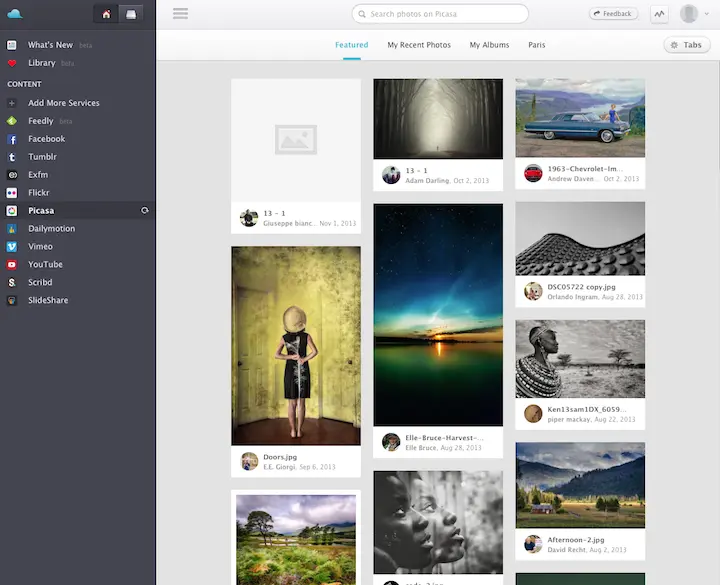Select the YouTube service icon
The height and width of the screenshot is (585, 720).
12,264
